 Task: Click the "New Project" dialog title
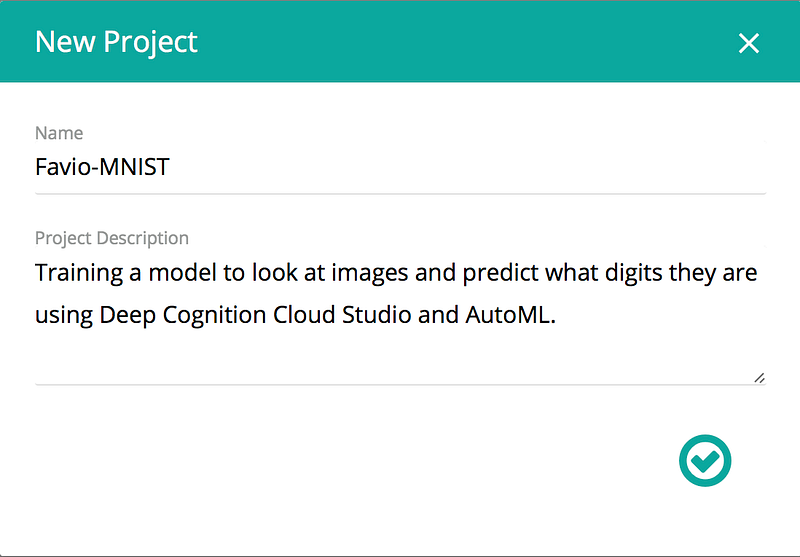click(x=116, y=42)
